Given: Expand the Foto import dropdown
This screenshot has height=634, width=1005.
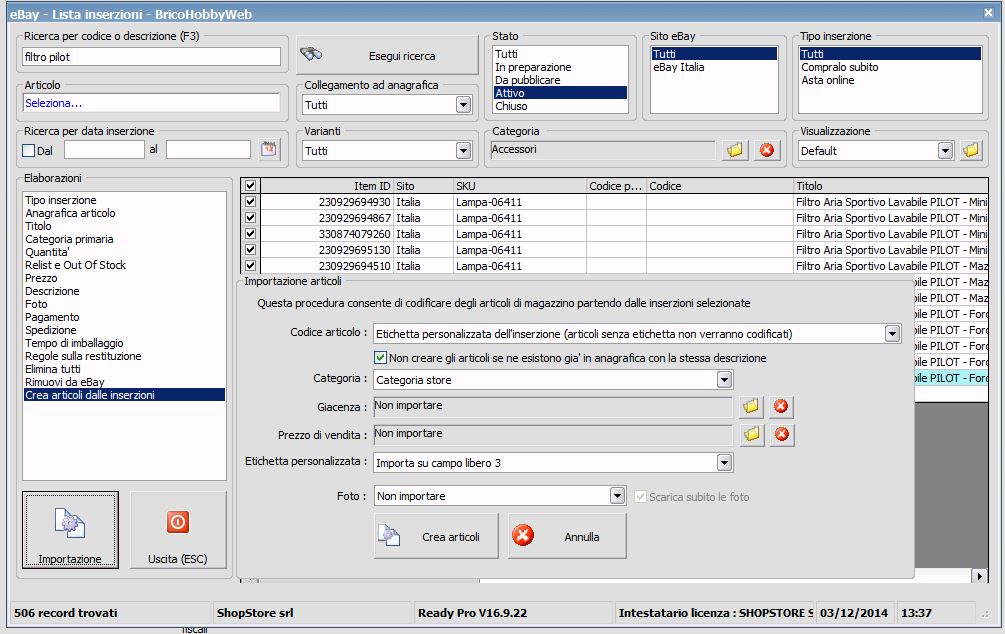Looking at the screenshot, I should tap(617, 496).
